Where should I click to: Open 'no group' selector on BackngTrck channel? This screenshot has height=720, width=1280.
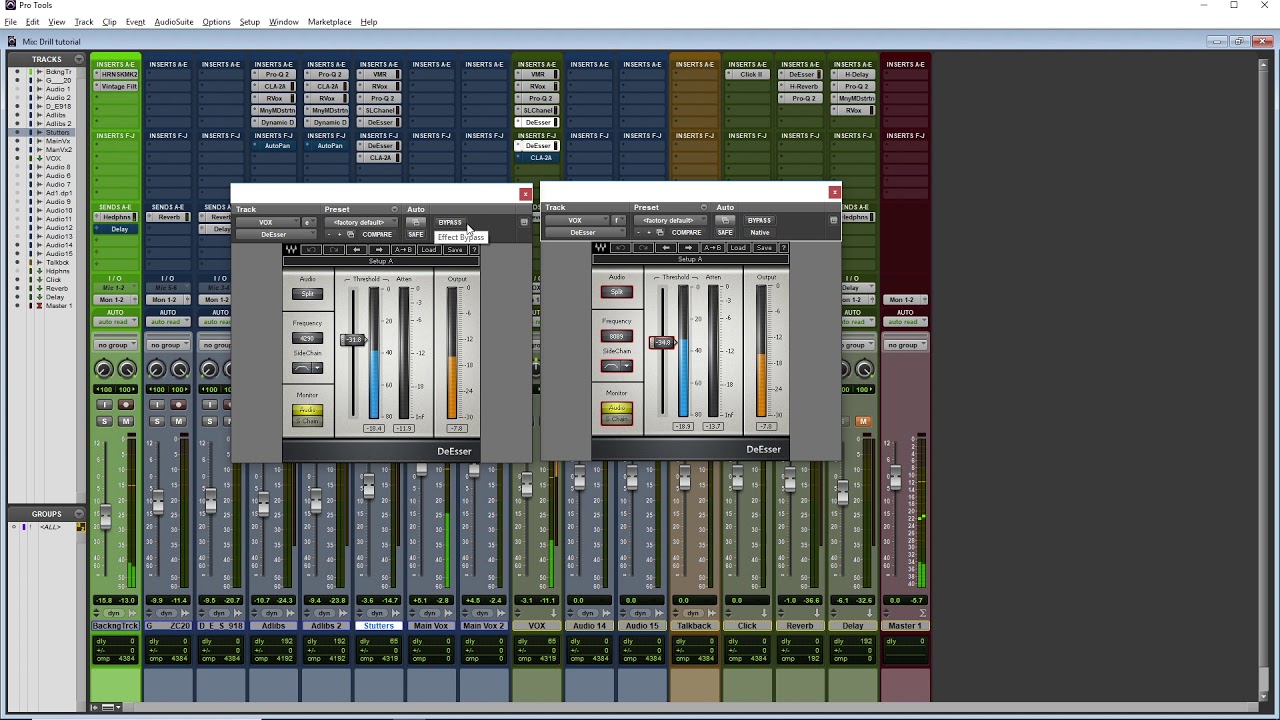(x=115, y=345)
